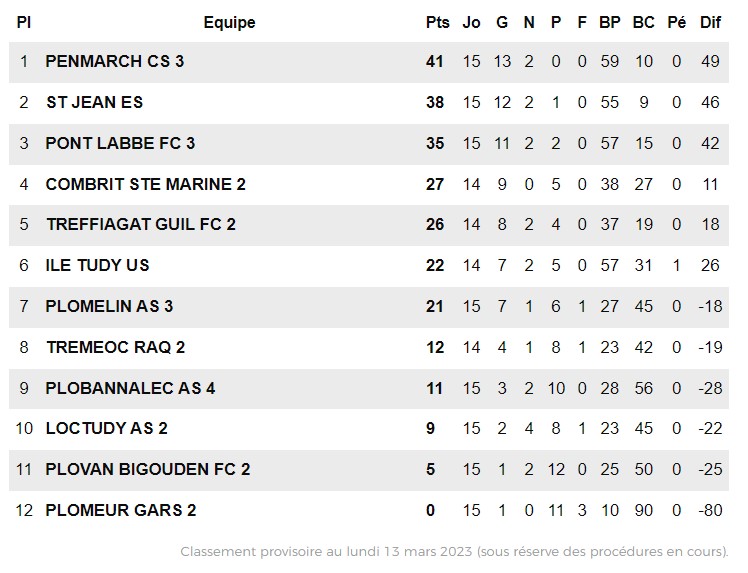Click TREMEOC RAQ 2 team name
This screenshot has height=573, width=748.
click(115, 347)
